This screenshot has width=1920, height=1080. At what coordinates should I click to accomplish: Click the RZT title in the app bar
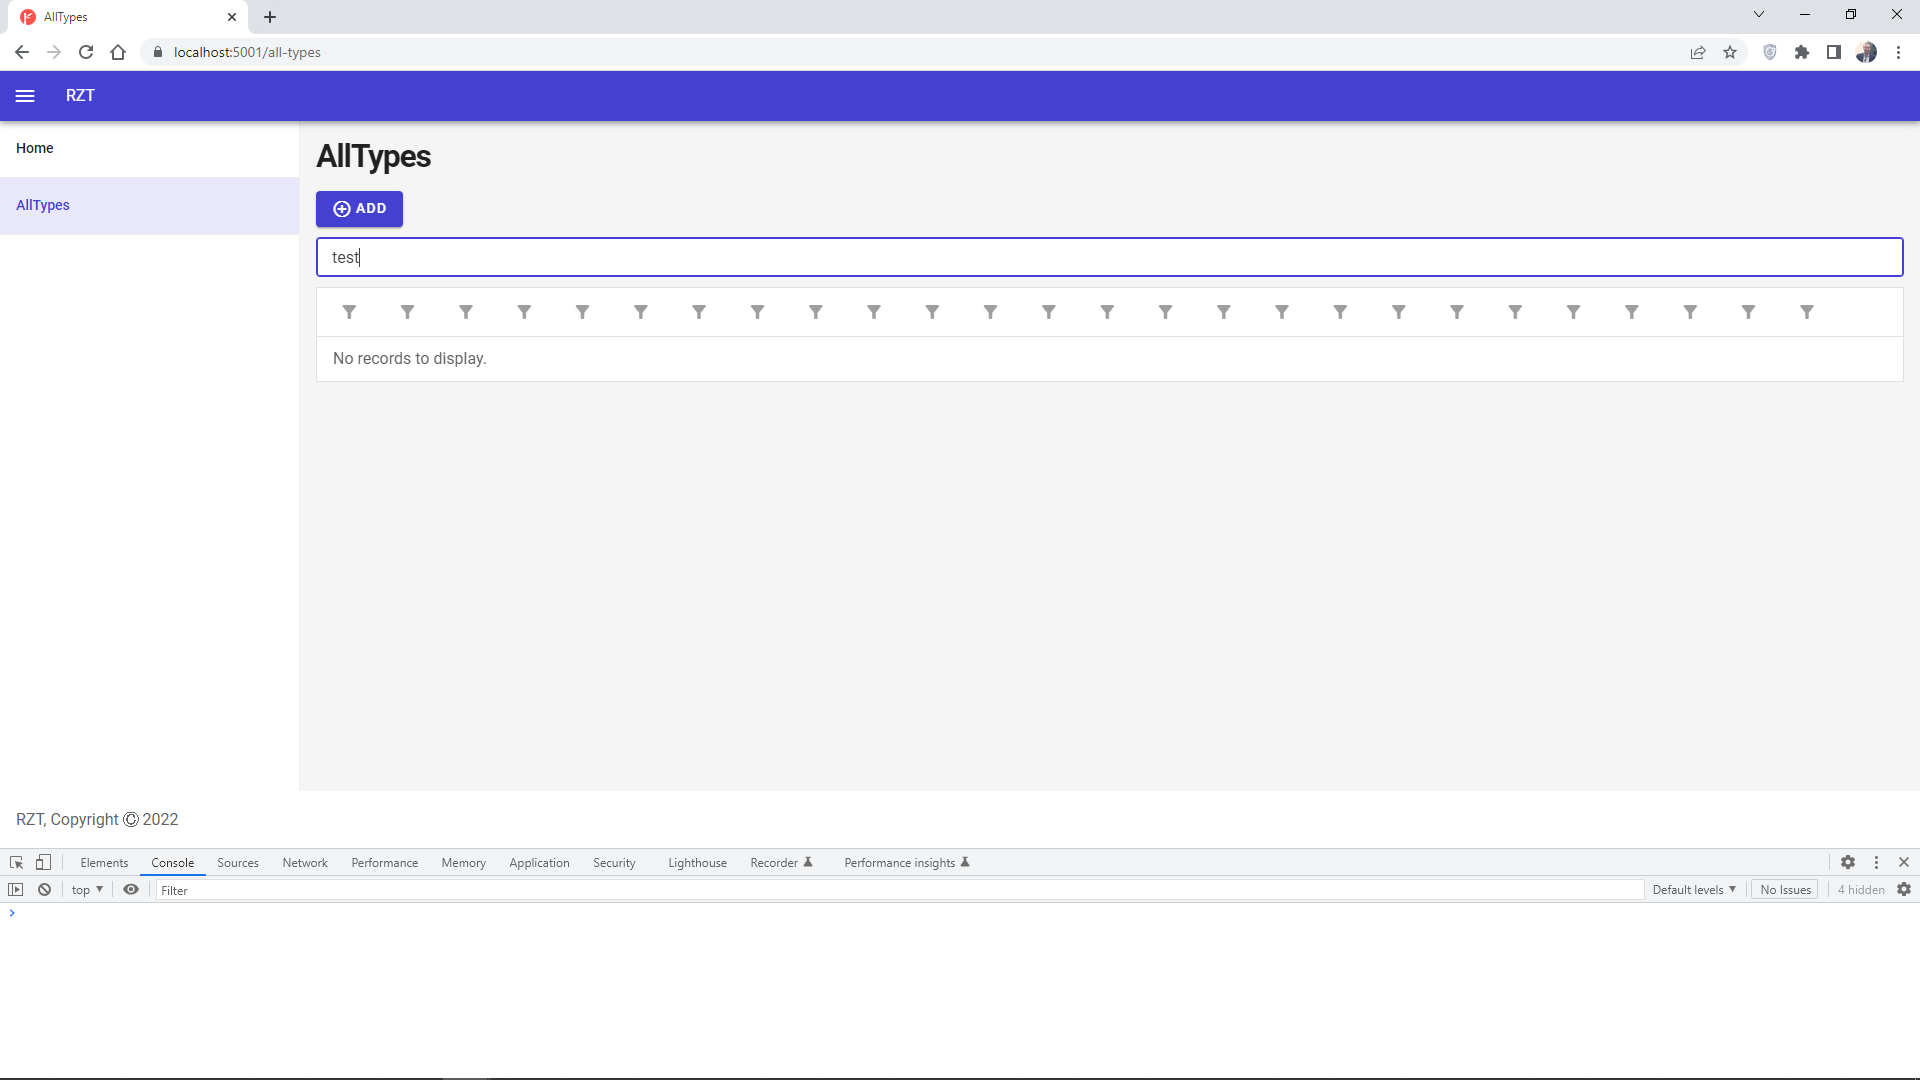coord(80,96)
